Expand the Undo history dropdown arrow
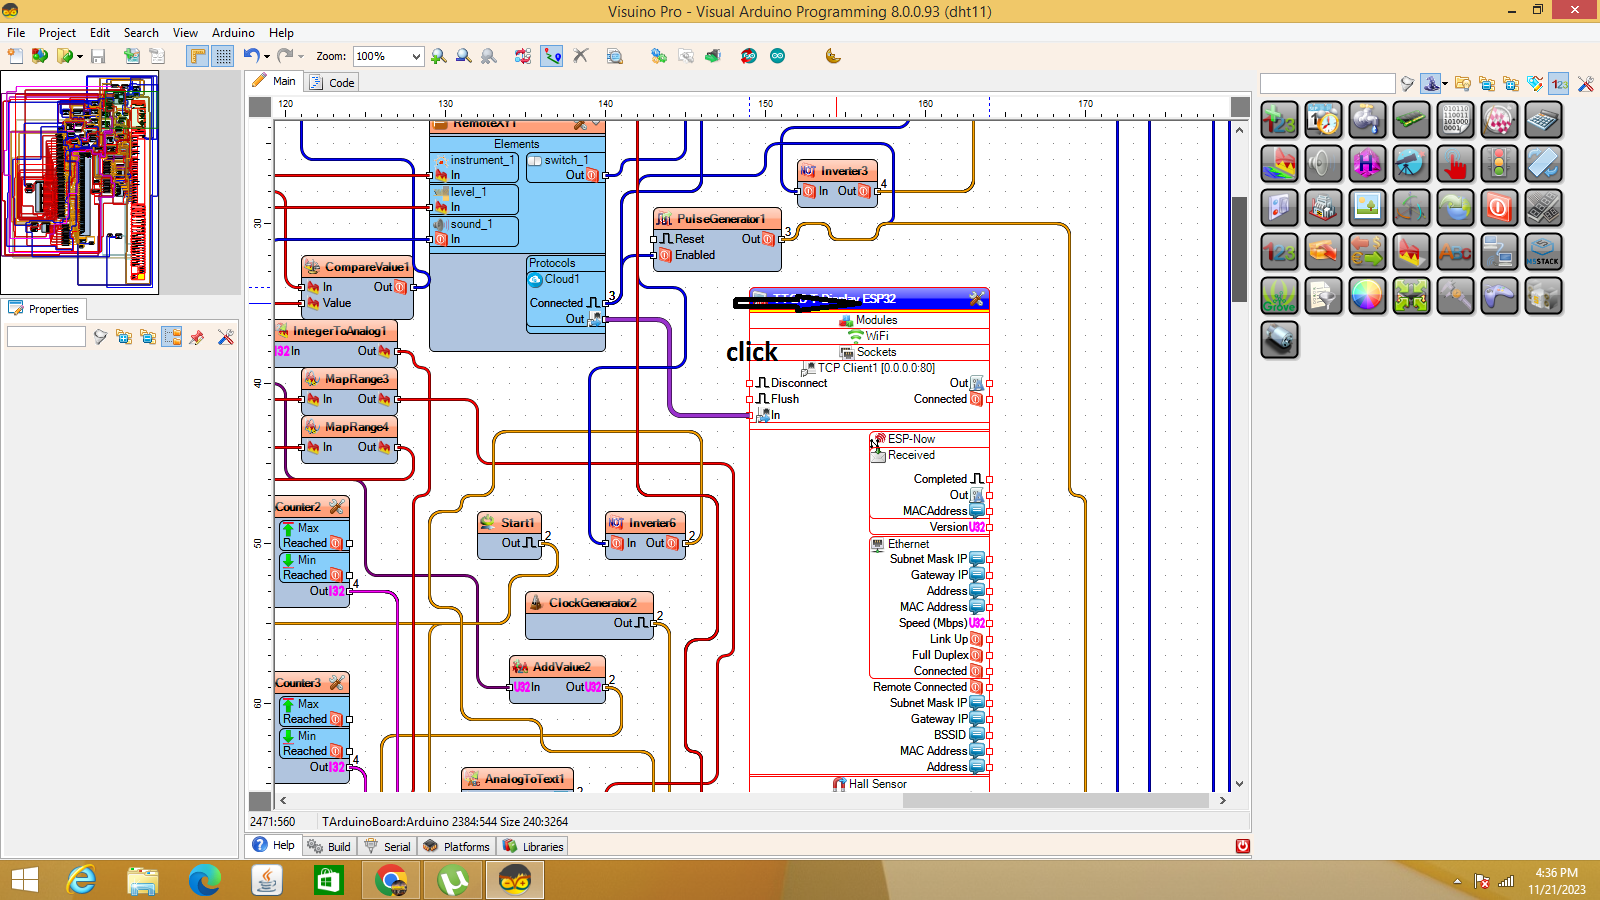This screenshot has width=1600, height=900. pos(265,56)
